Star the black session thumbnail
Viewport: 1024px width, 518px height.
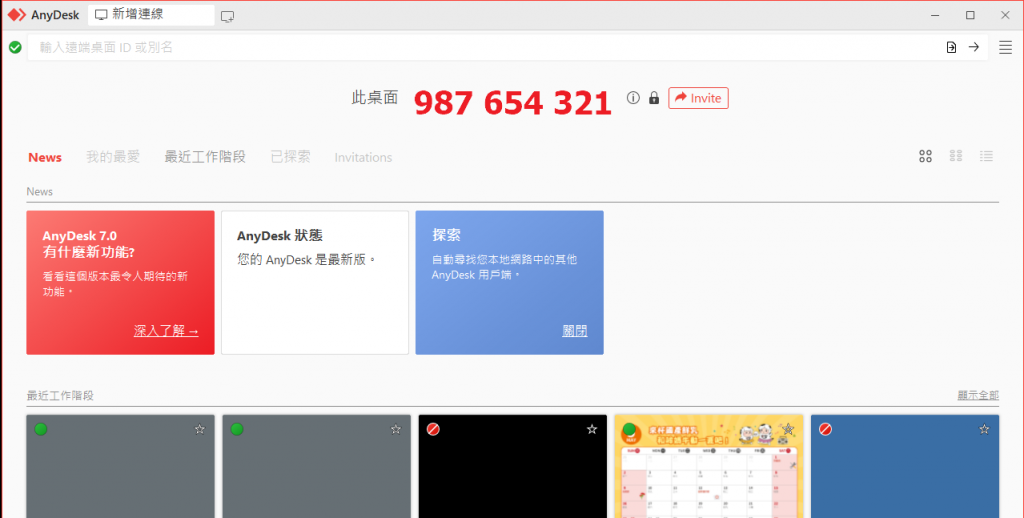pos(592,429)
